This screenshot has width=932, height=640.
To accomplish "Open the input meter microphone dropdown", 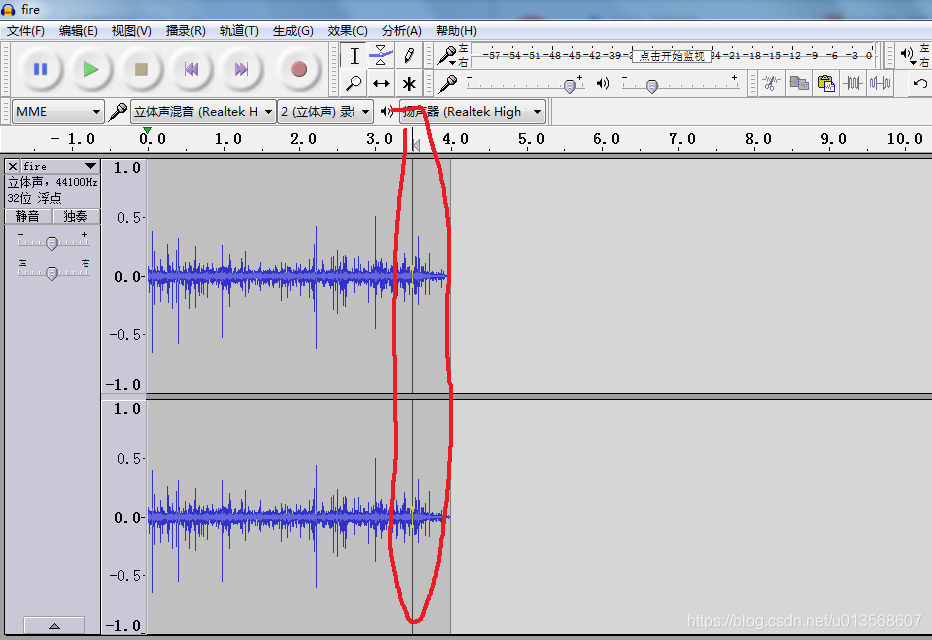I will [447, 56].
